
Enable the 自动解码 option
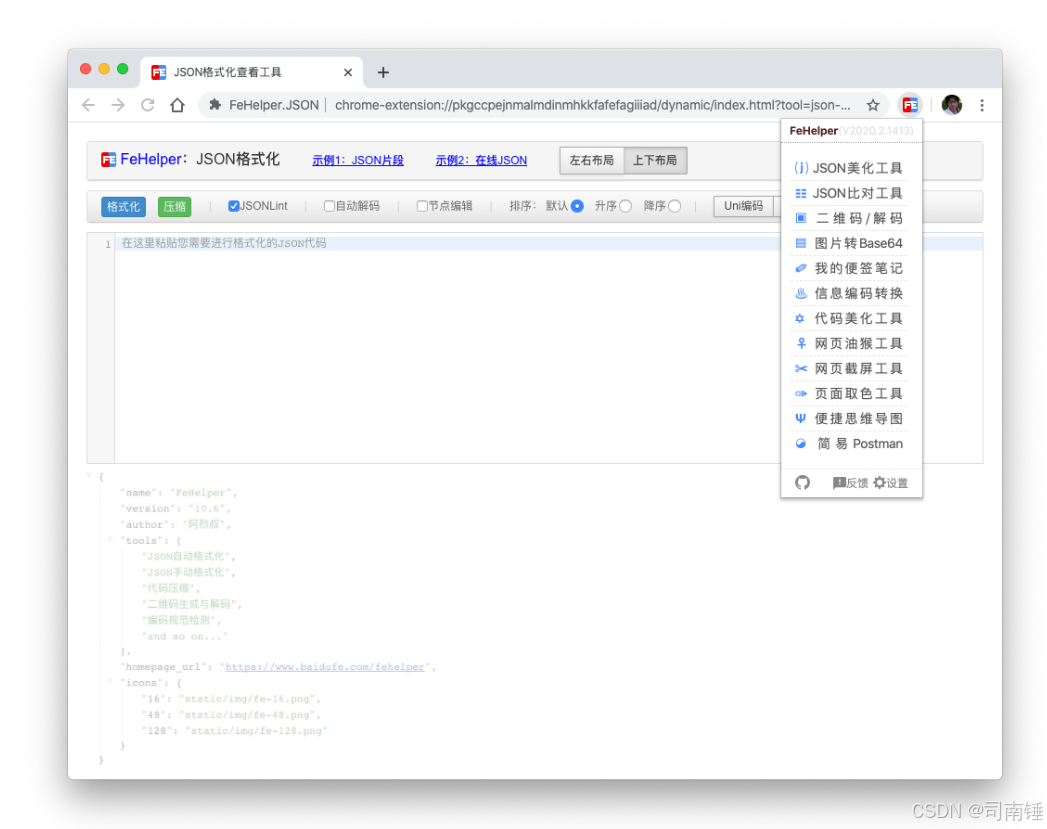click(330, 206)
